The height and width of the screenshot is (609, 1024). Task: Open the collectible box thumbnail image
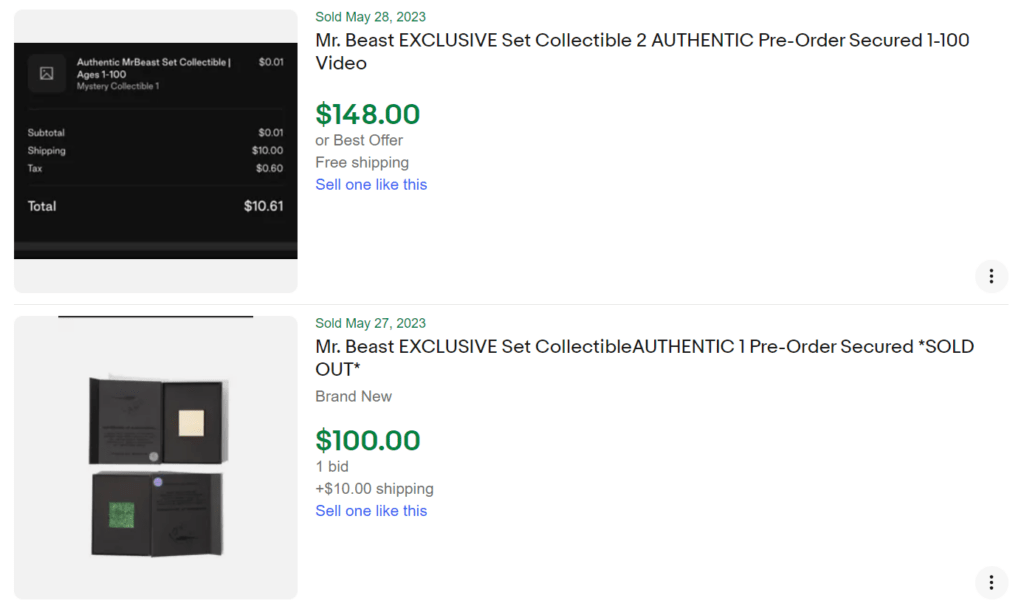tap(155, 457)
